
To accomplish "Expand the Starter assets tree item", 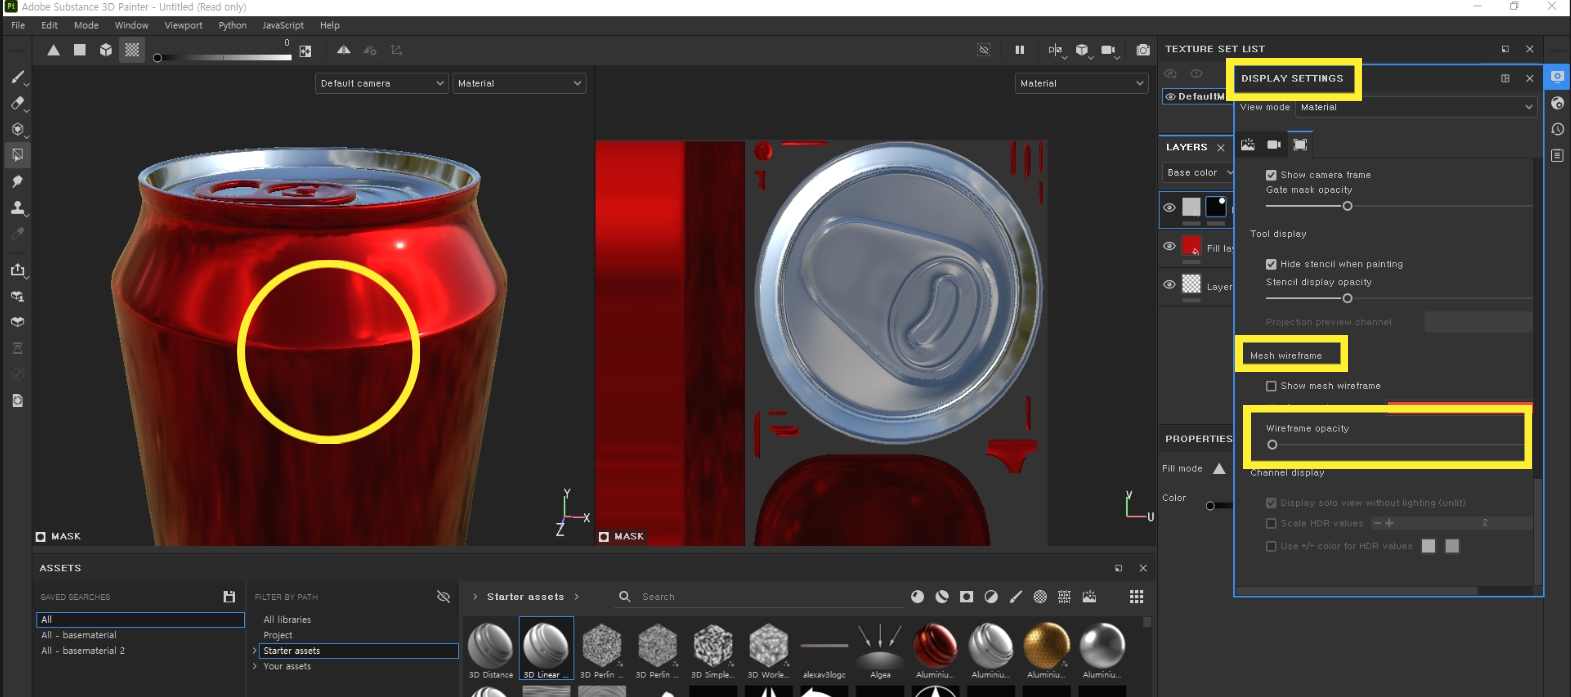I will 255,651.
